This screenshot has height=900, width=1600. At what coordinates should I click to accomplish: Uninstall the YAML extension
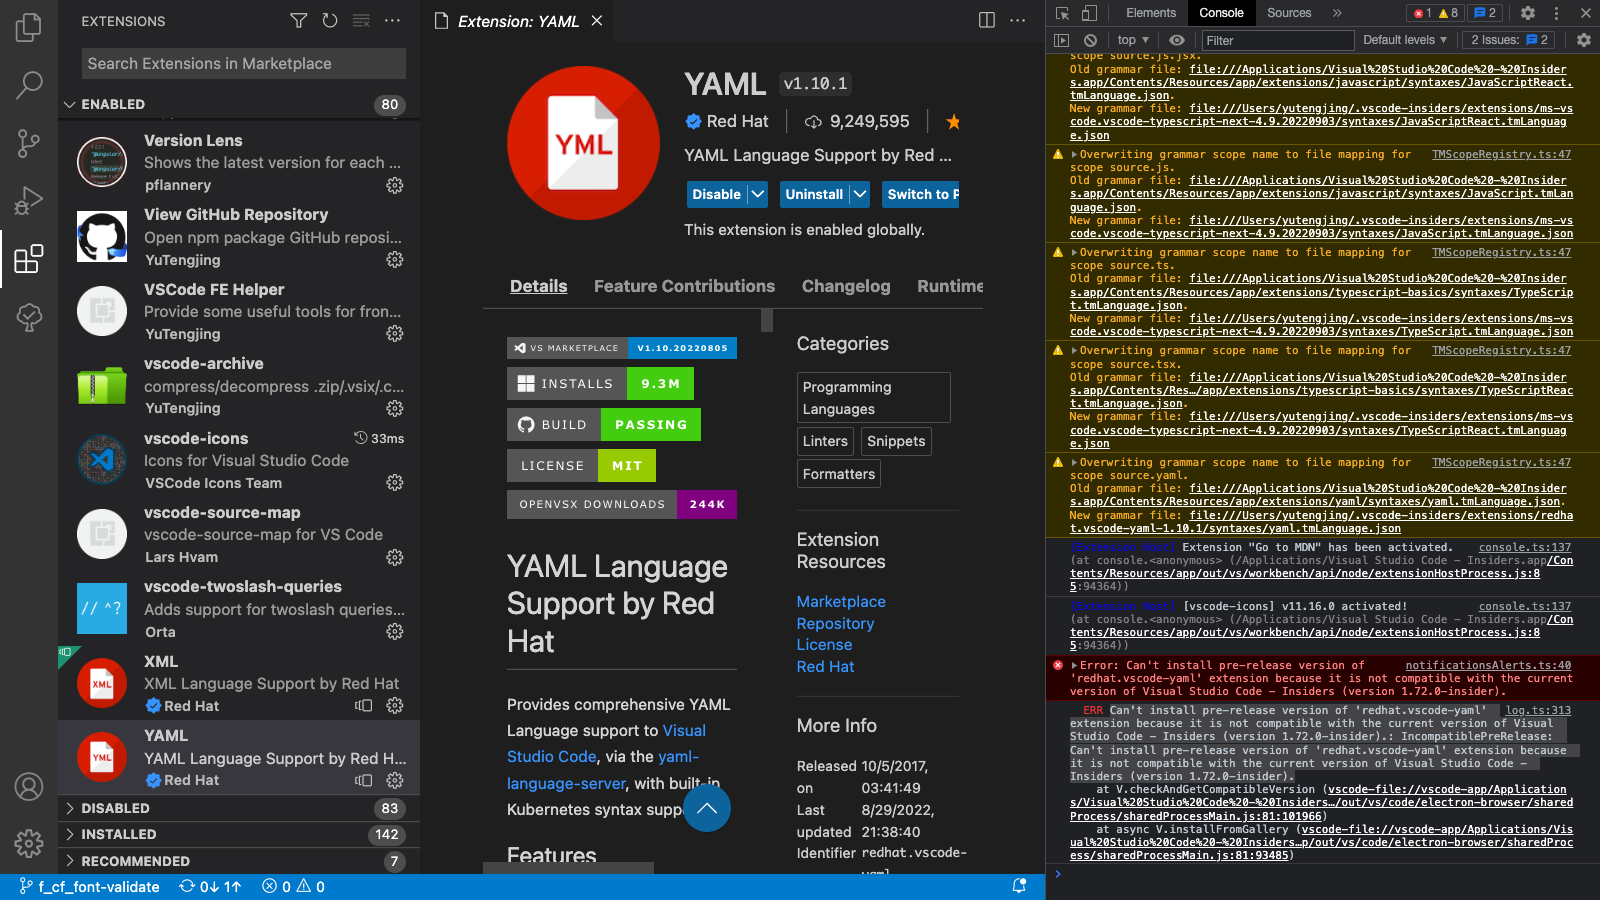pos(814,194)
